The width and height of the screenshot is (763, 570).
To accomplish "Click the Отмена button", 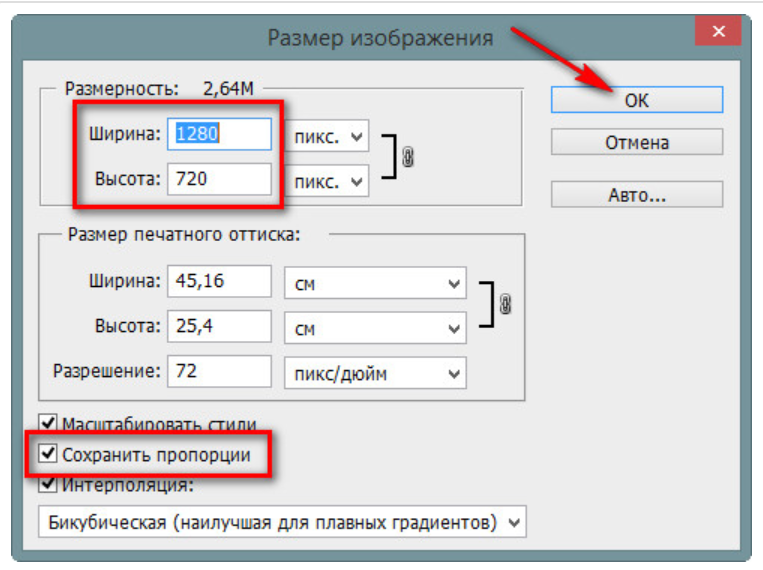I will pos(636,143).
